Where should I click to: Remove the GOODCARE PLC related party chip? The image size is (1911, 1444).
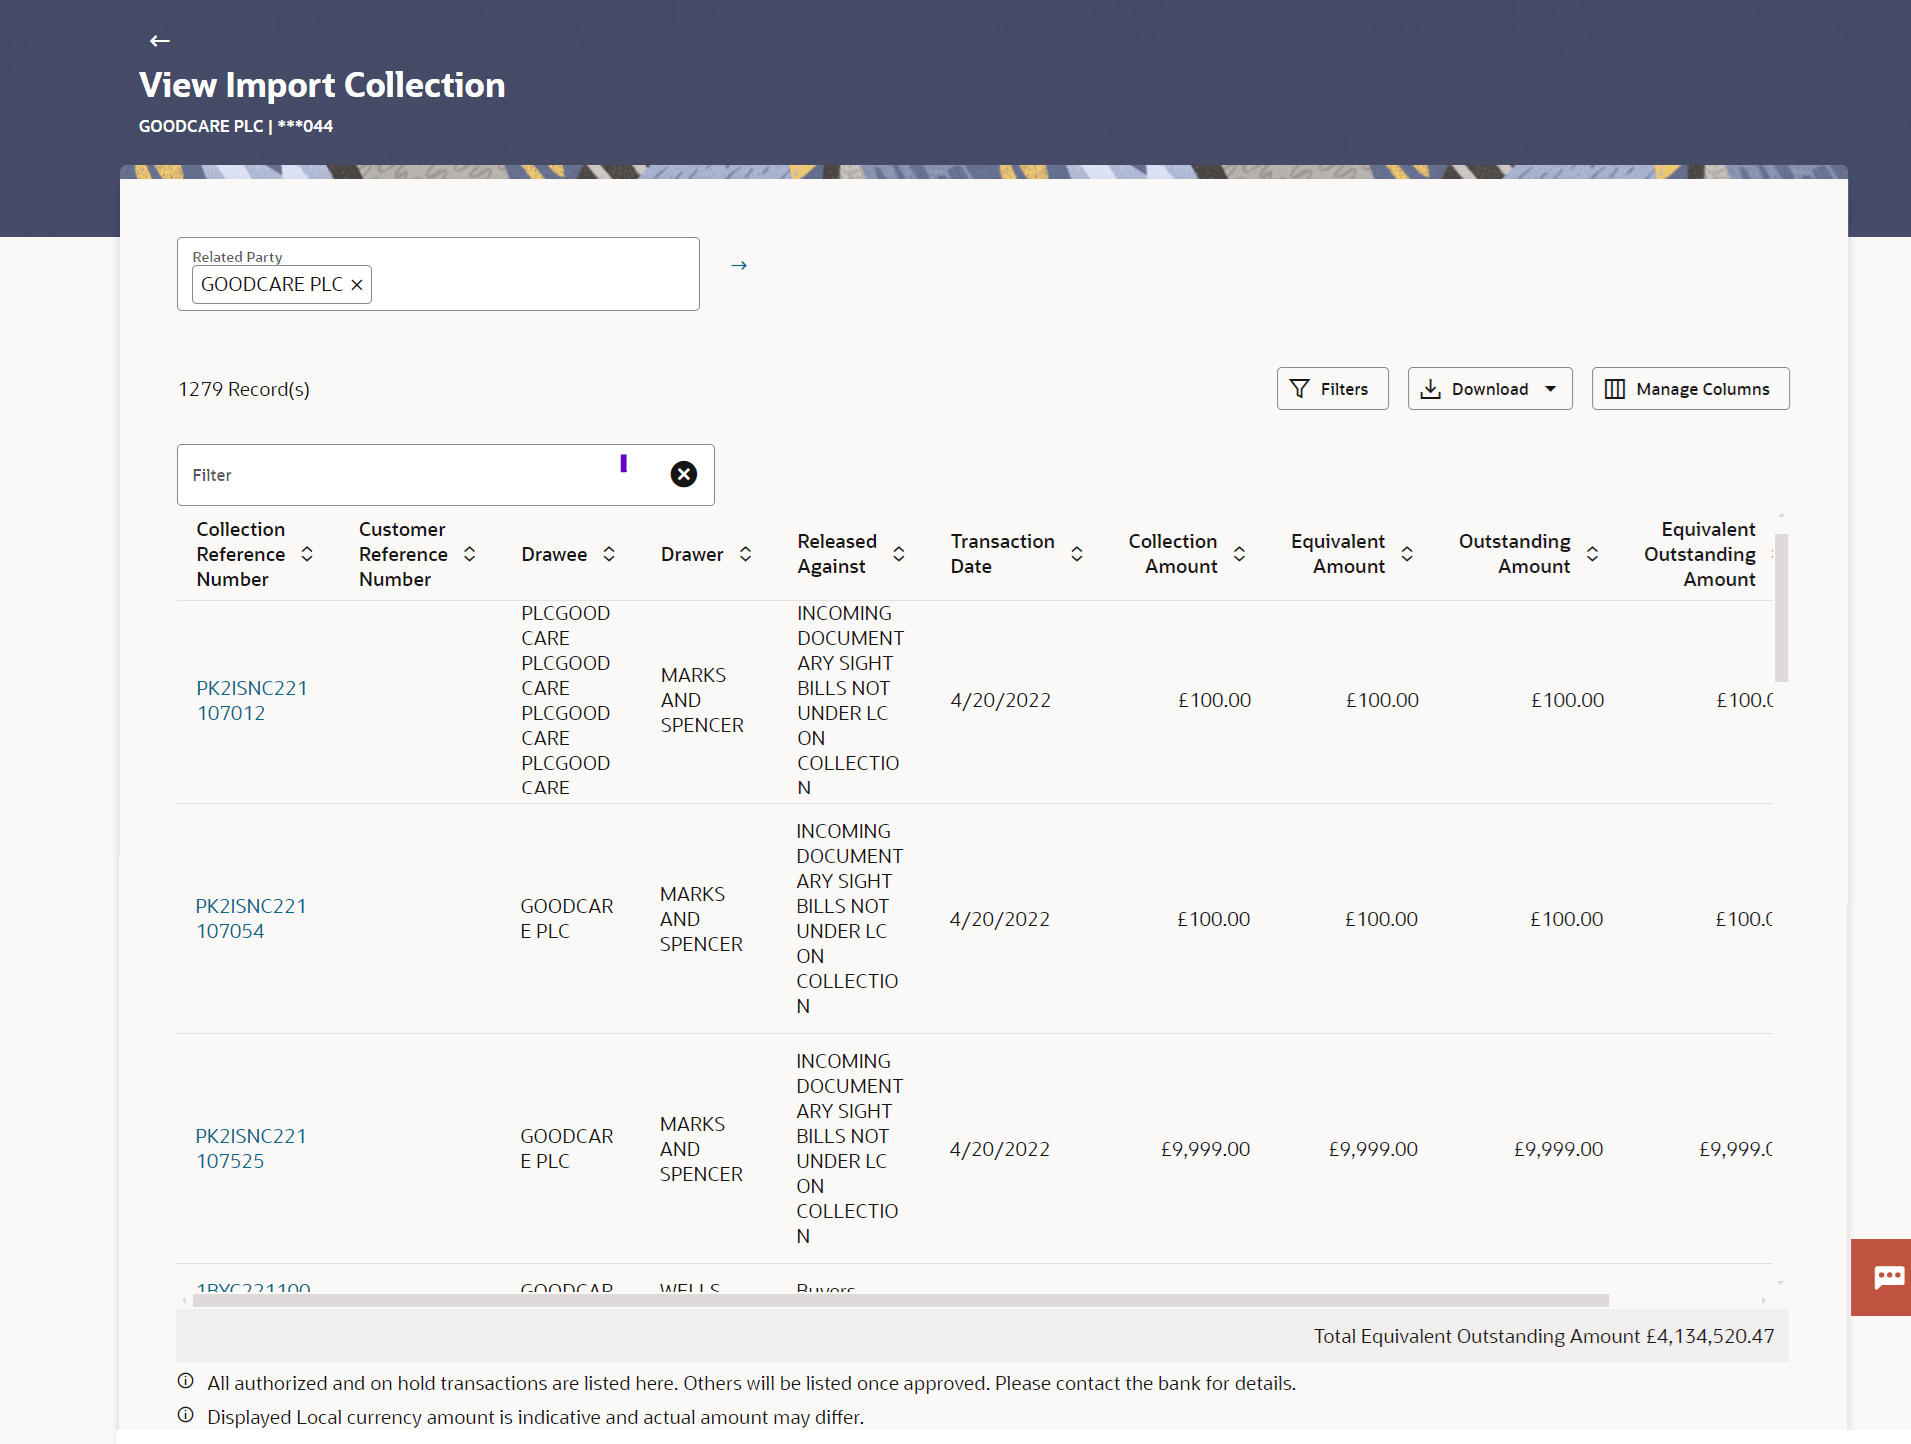pyautogui.click(x=357, y=284)
